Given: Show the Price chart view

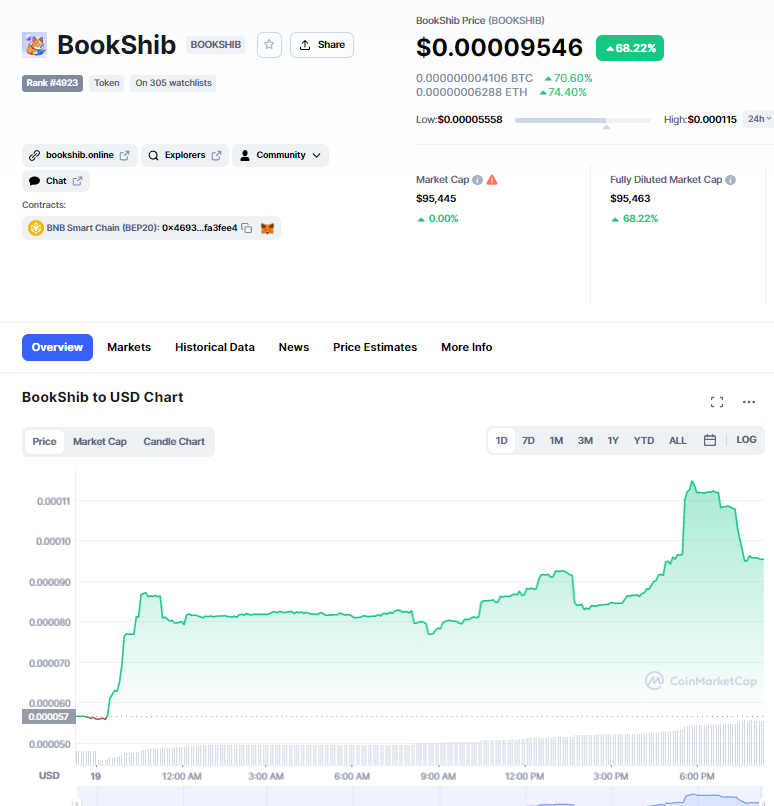Looking at the screenshot, I should point(44,442).
